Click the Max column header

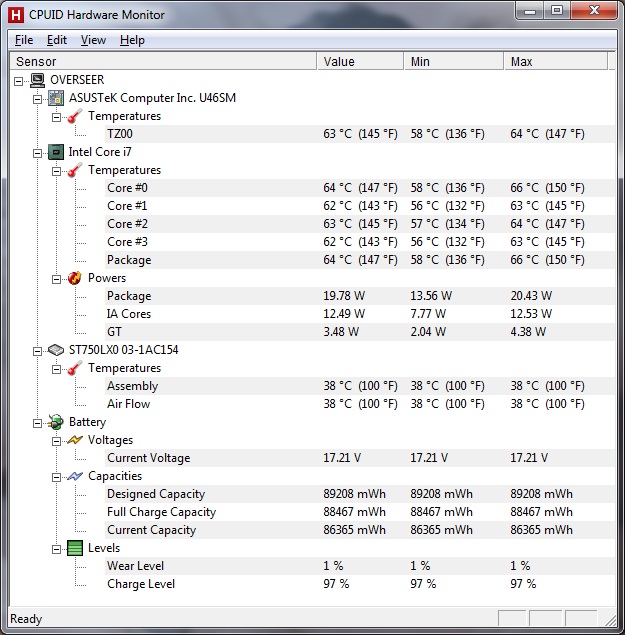coord(556,62)
